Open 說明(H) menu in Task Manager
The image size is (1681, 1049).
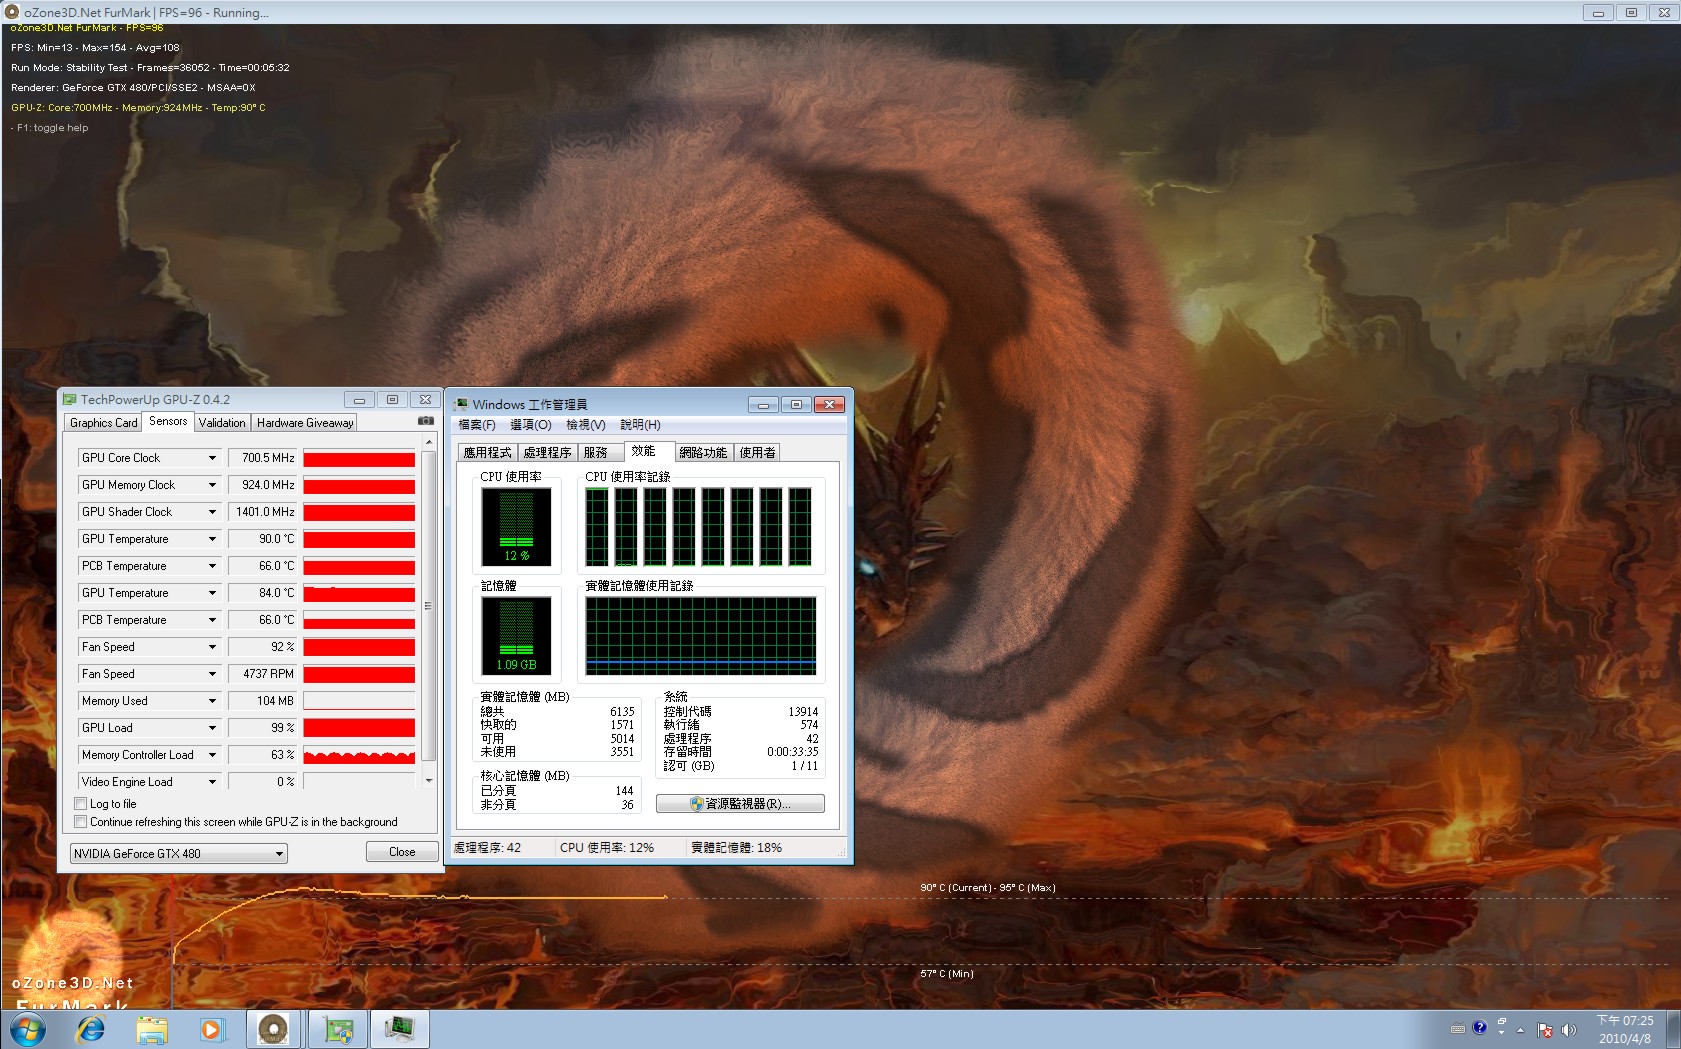point(640,425)
